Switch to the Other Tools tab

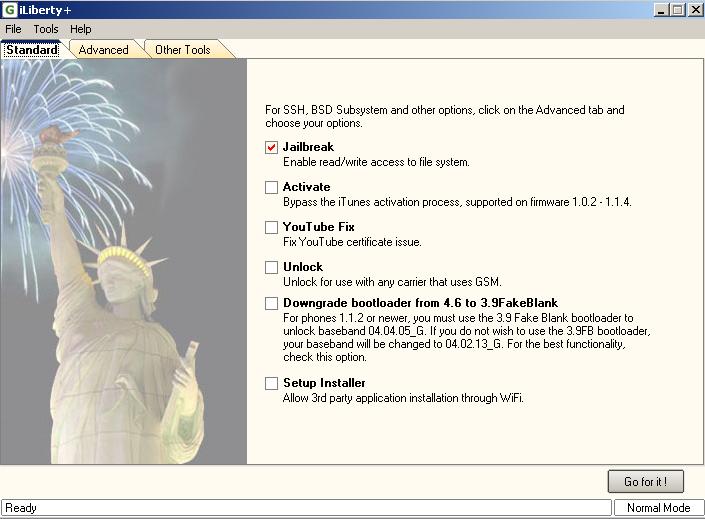click(x=183, y=50)
